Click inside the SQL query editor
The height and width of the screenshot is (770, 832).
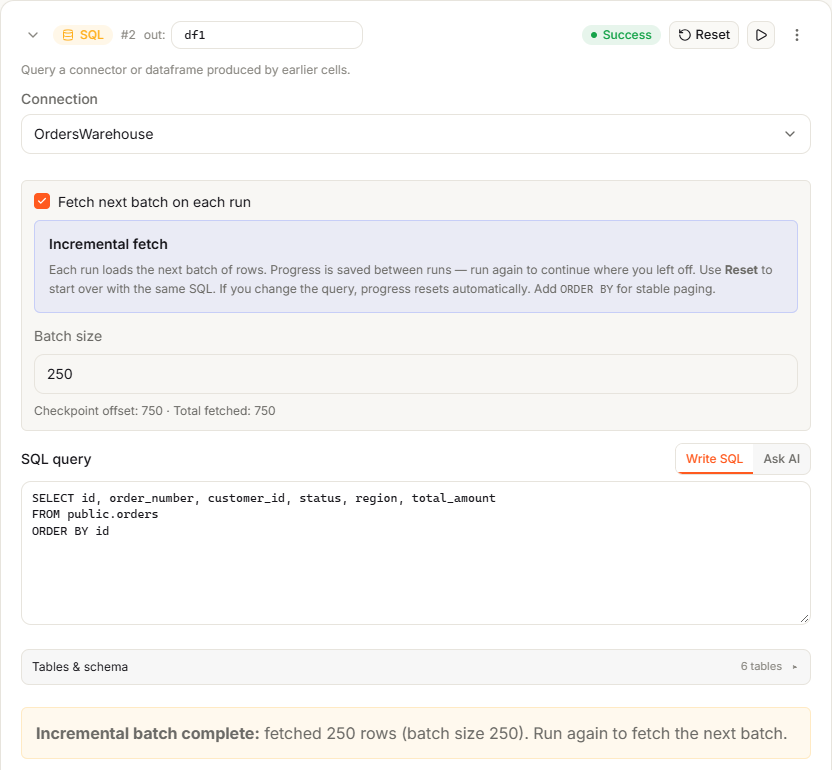pos(415,553)
